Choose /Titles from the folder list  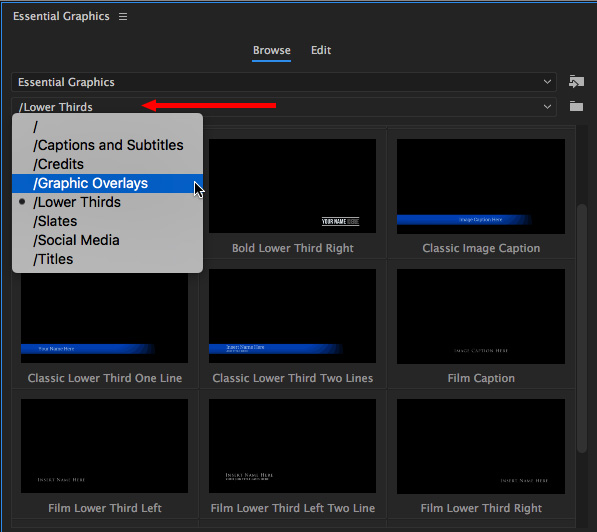107,259
